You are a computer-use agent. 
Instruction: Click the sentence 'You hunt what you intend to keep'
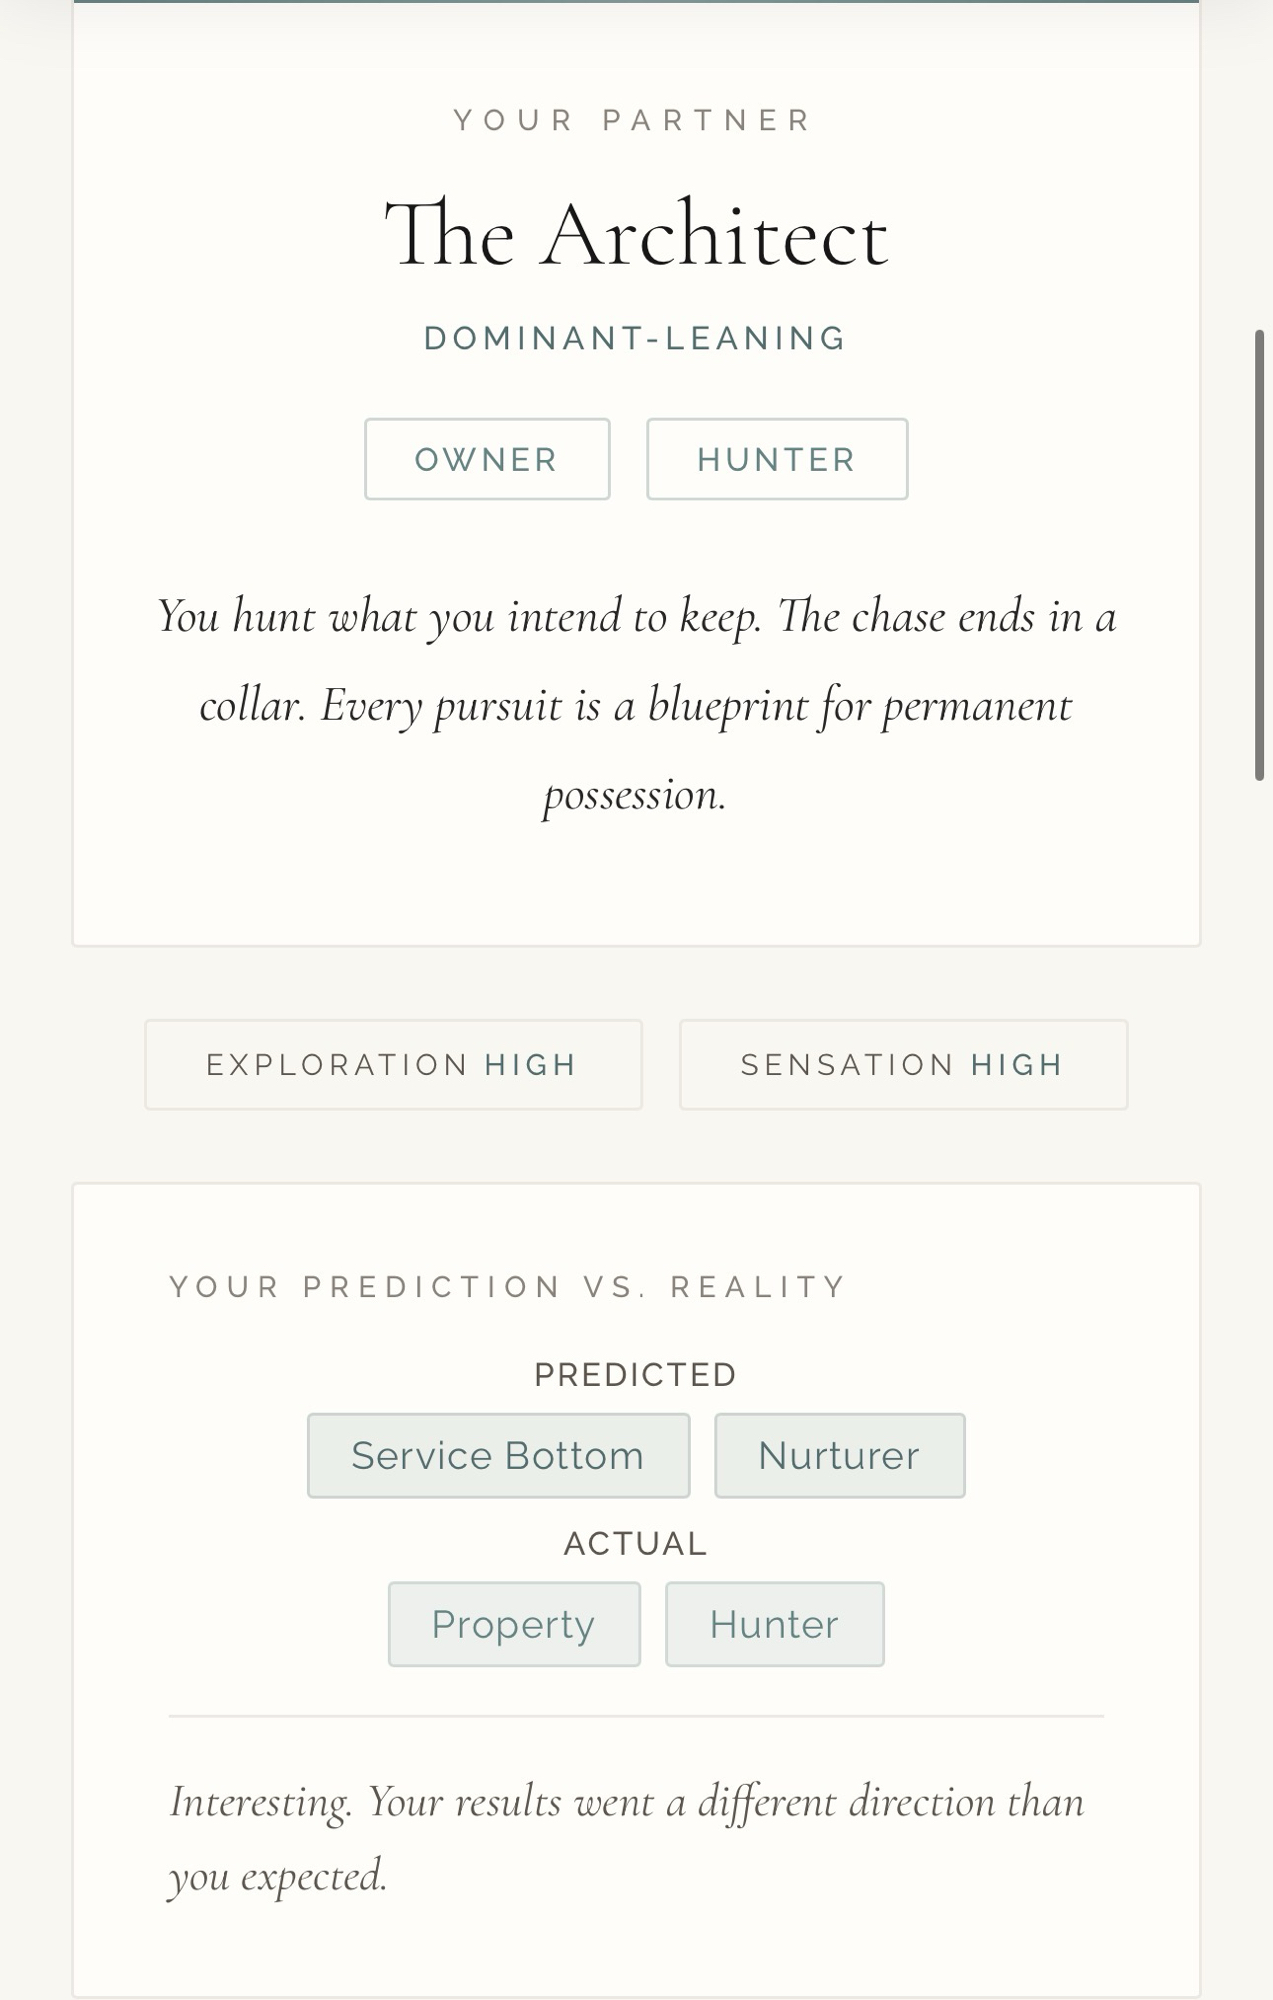click(x=460, y=616)
